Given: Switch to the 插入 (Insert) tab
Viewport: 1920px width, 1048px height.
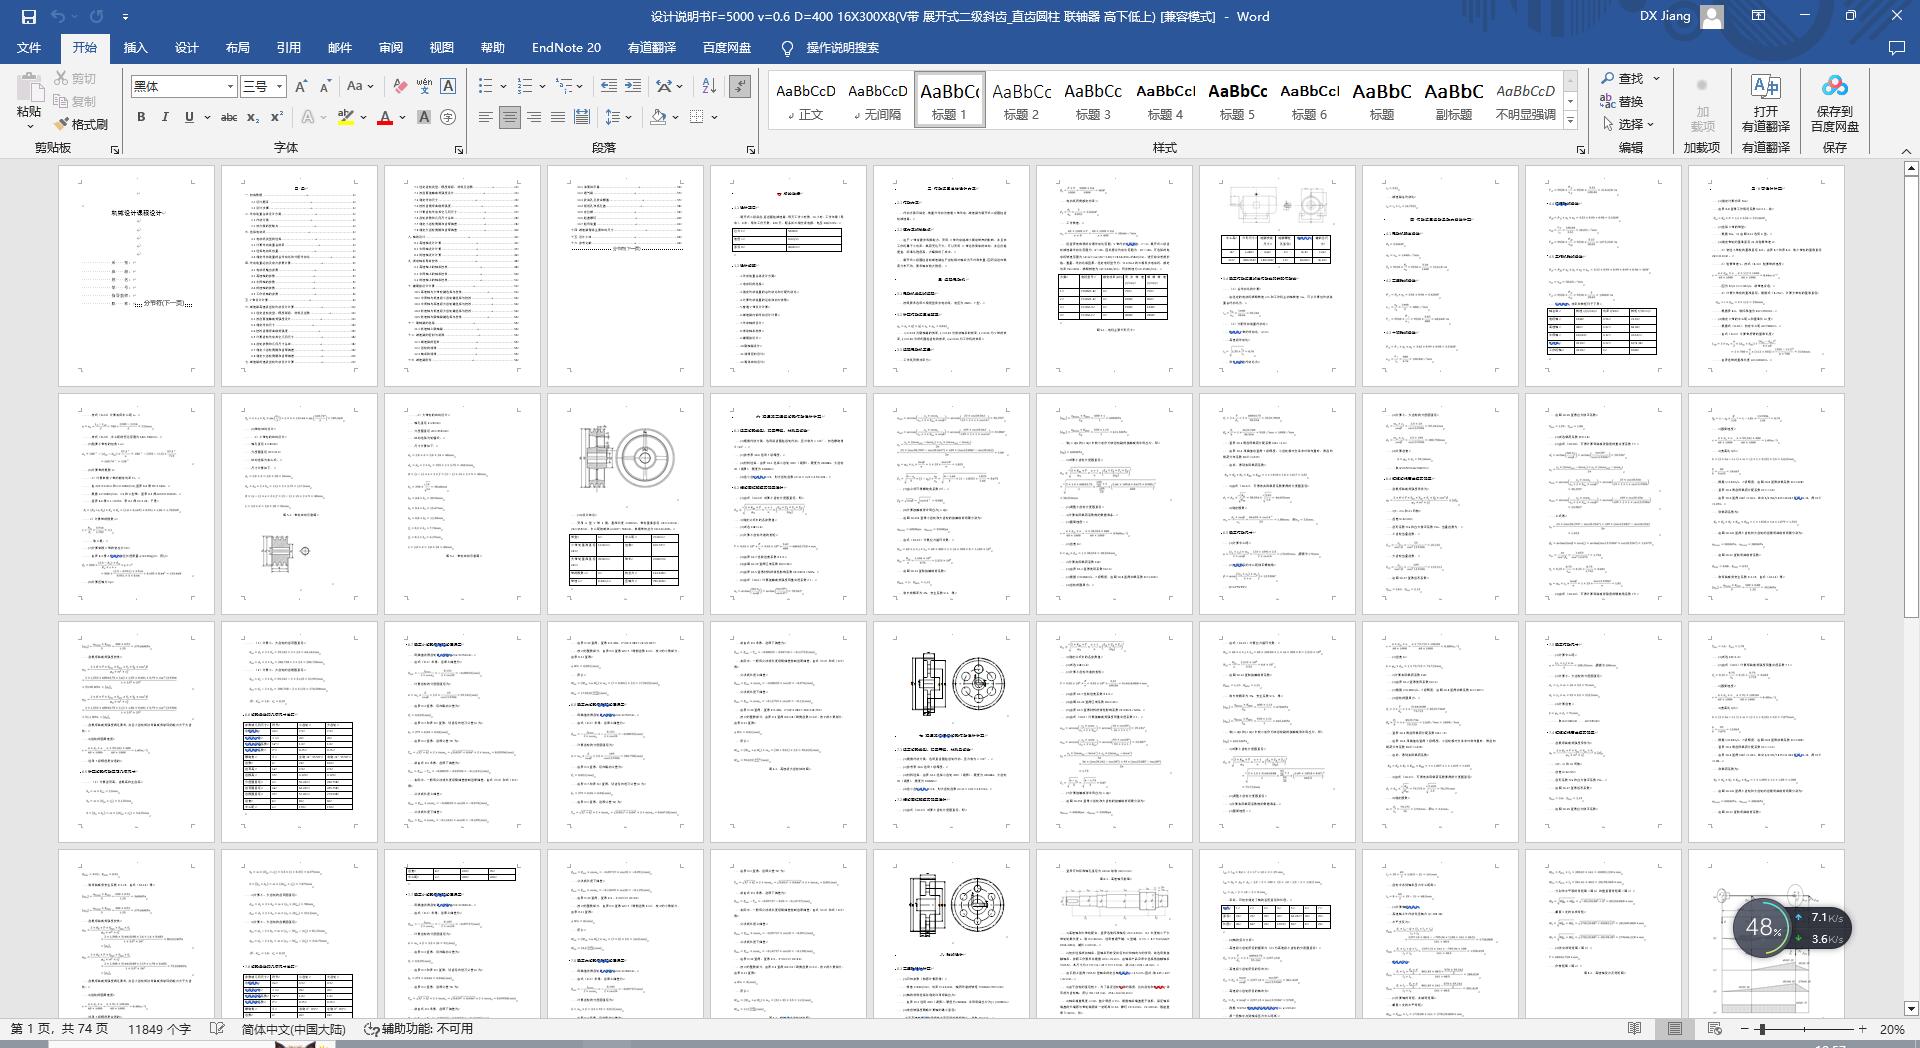Looking at the screenshot, I should (135, 47).
